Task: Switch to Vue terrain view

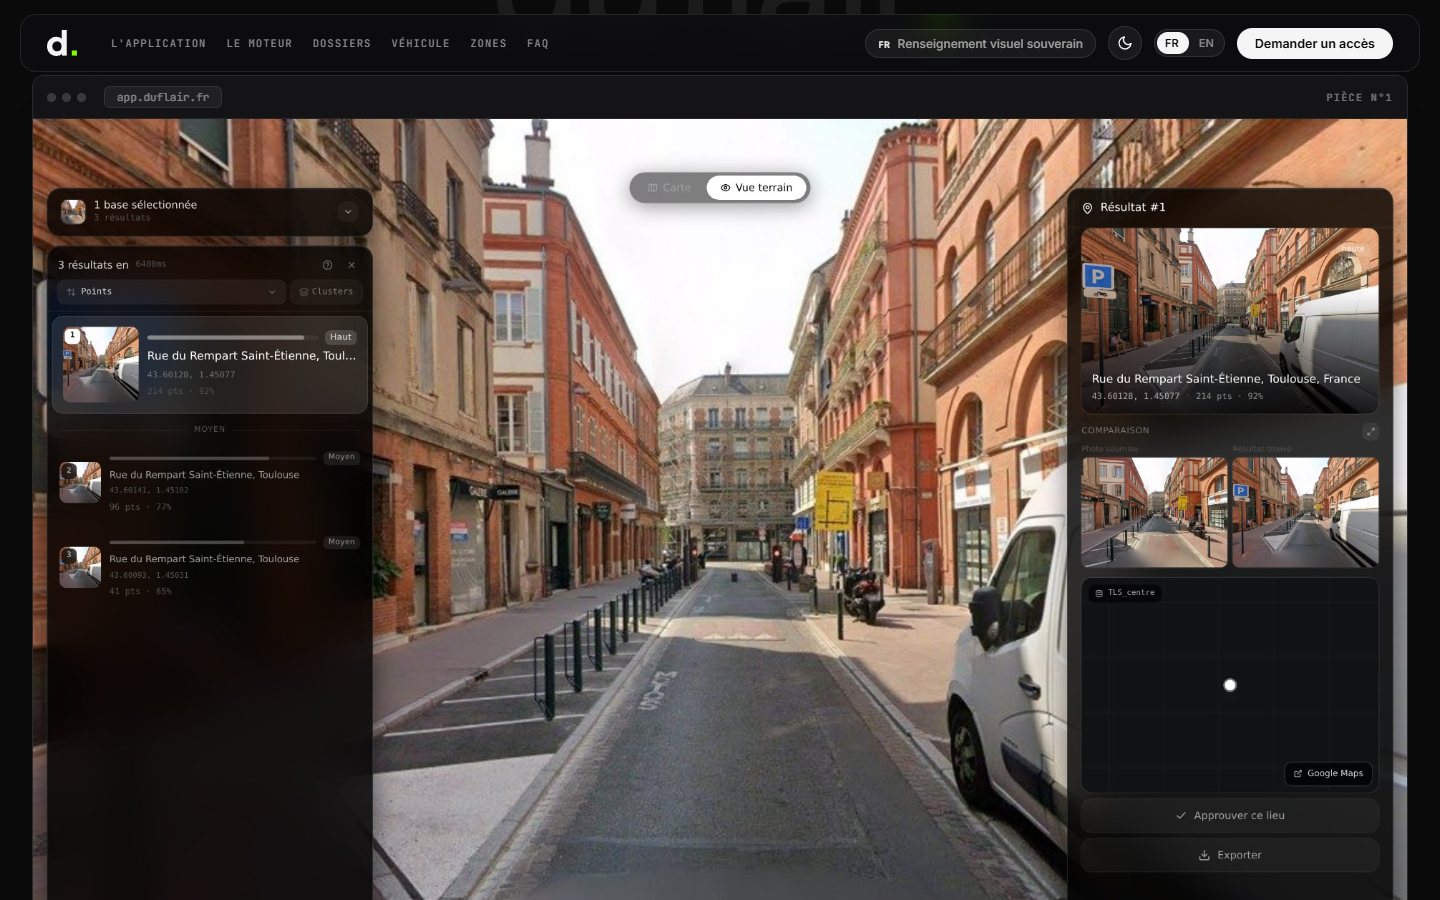Action: point(756,187)
